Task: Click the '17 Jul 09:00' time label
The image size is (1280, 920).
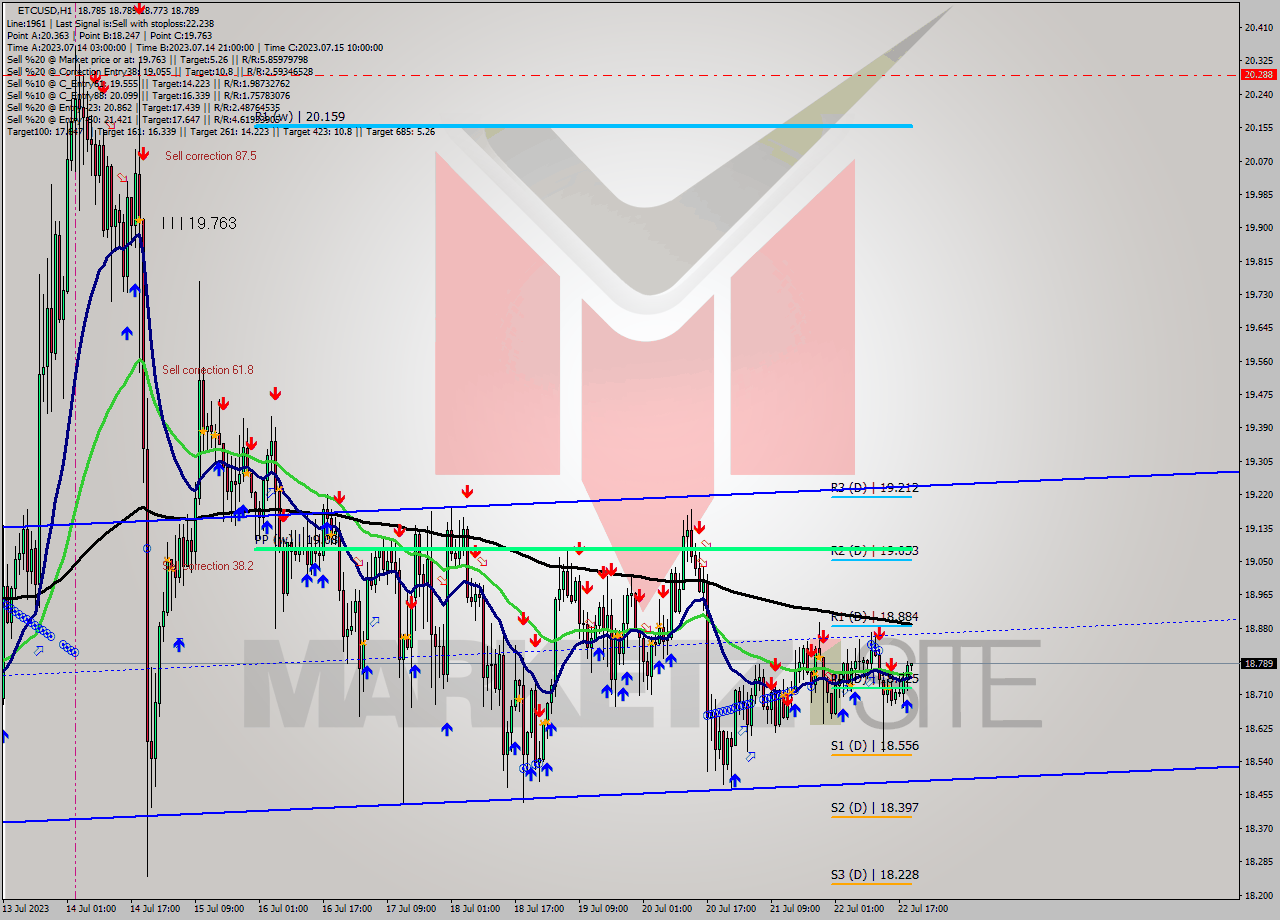Action: tap(410, 909)
